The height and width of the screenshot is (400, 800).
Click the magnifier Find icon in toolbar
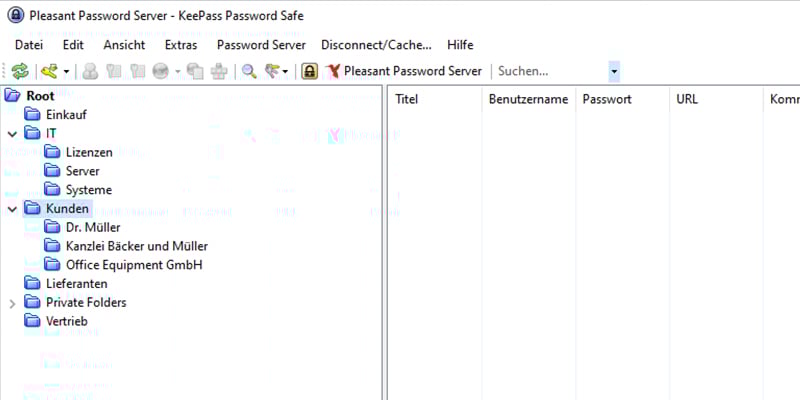249,71
